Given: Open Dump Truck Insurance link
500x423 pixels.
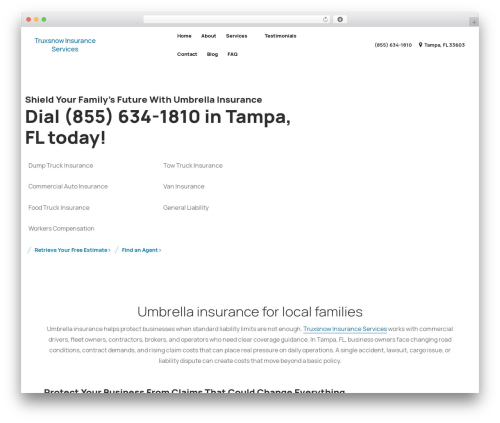Looking at the screenshot, I should [61, 166].
